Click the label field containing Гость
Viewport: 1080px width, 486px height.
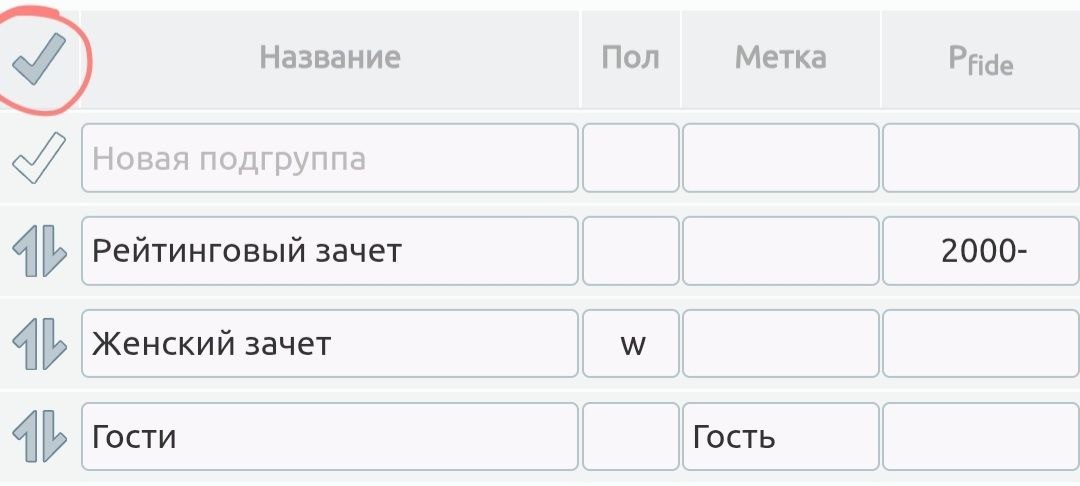pos(780,437)
